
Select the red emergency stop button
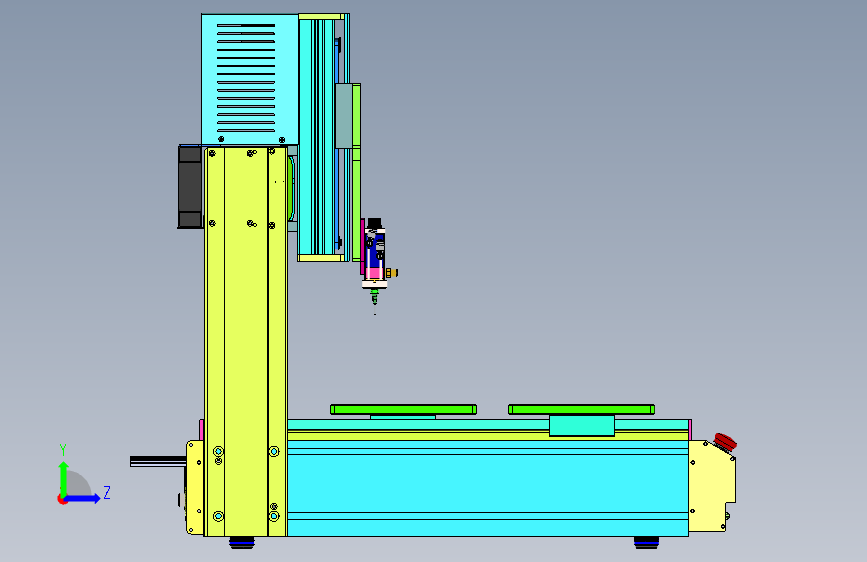click(x=724, y=443)
